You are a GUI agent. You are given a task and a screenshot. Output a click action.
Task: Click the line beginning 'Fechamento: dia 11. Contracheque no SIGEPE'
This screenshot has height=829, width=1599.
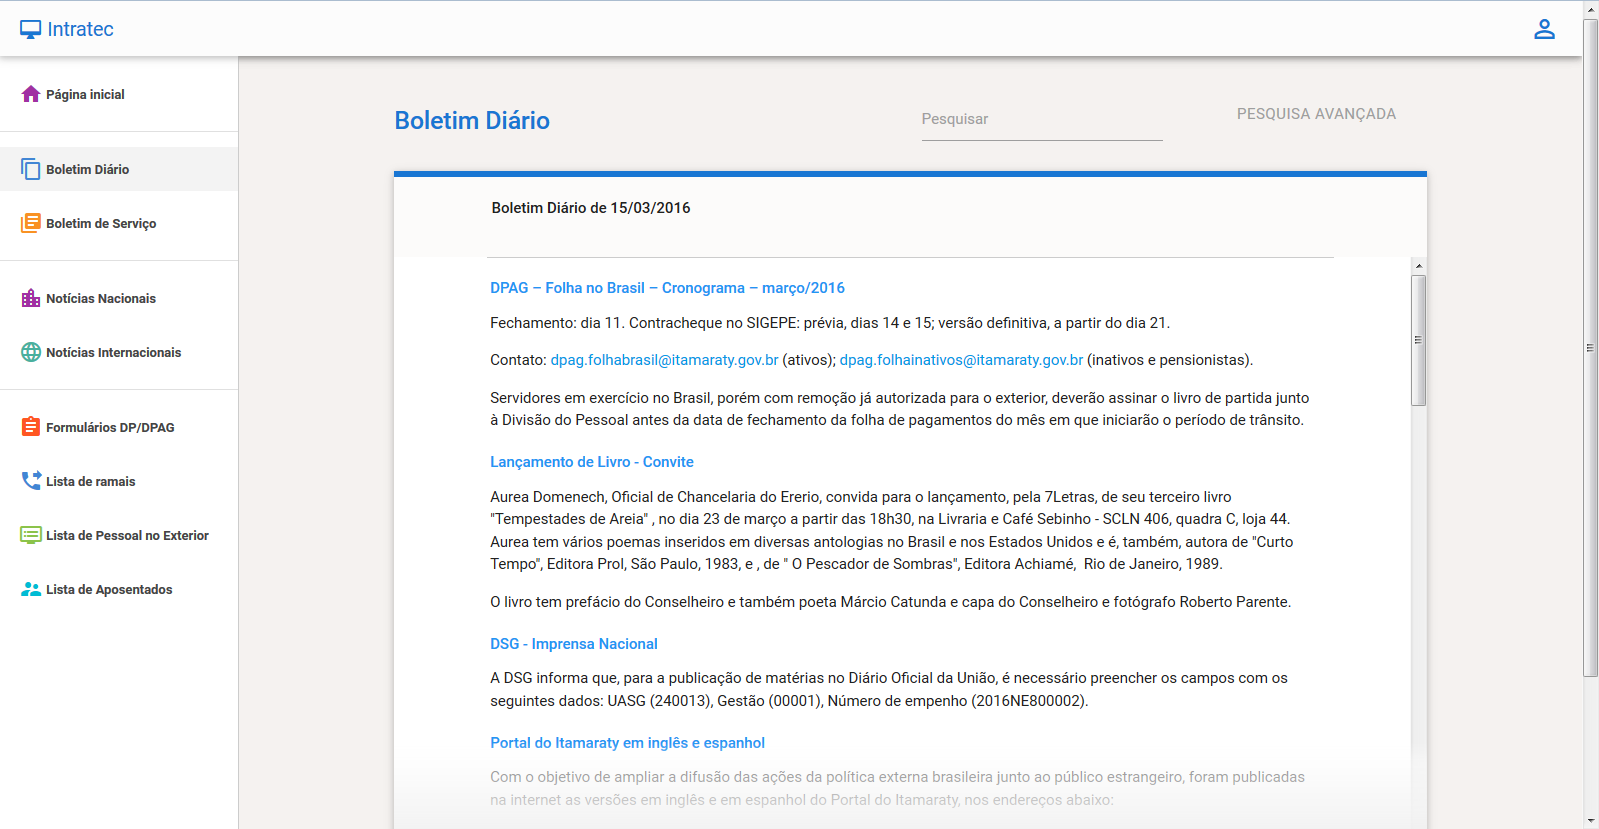(830, 323)
